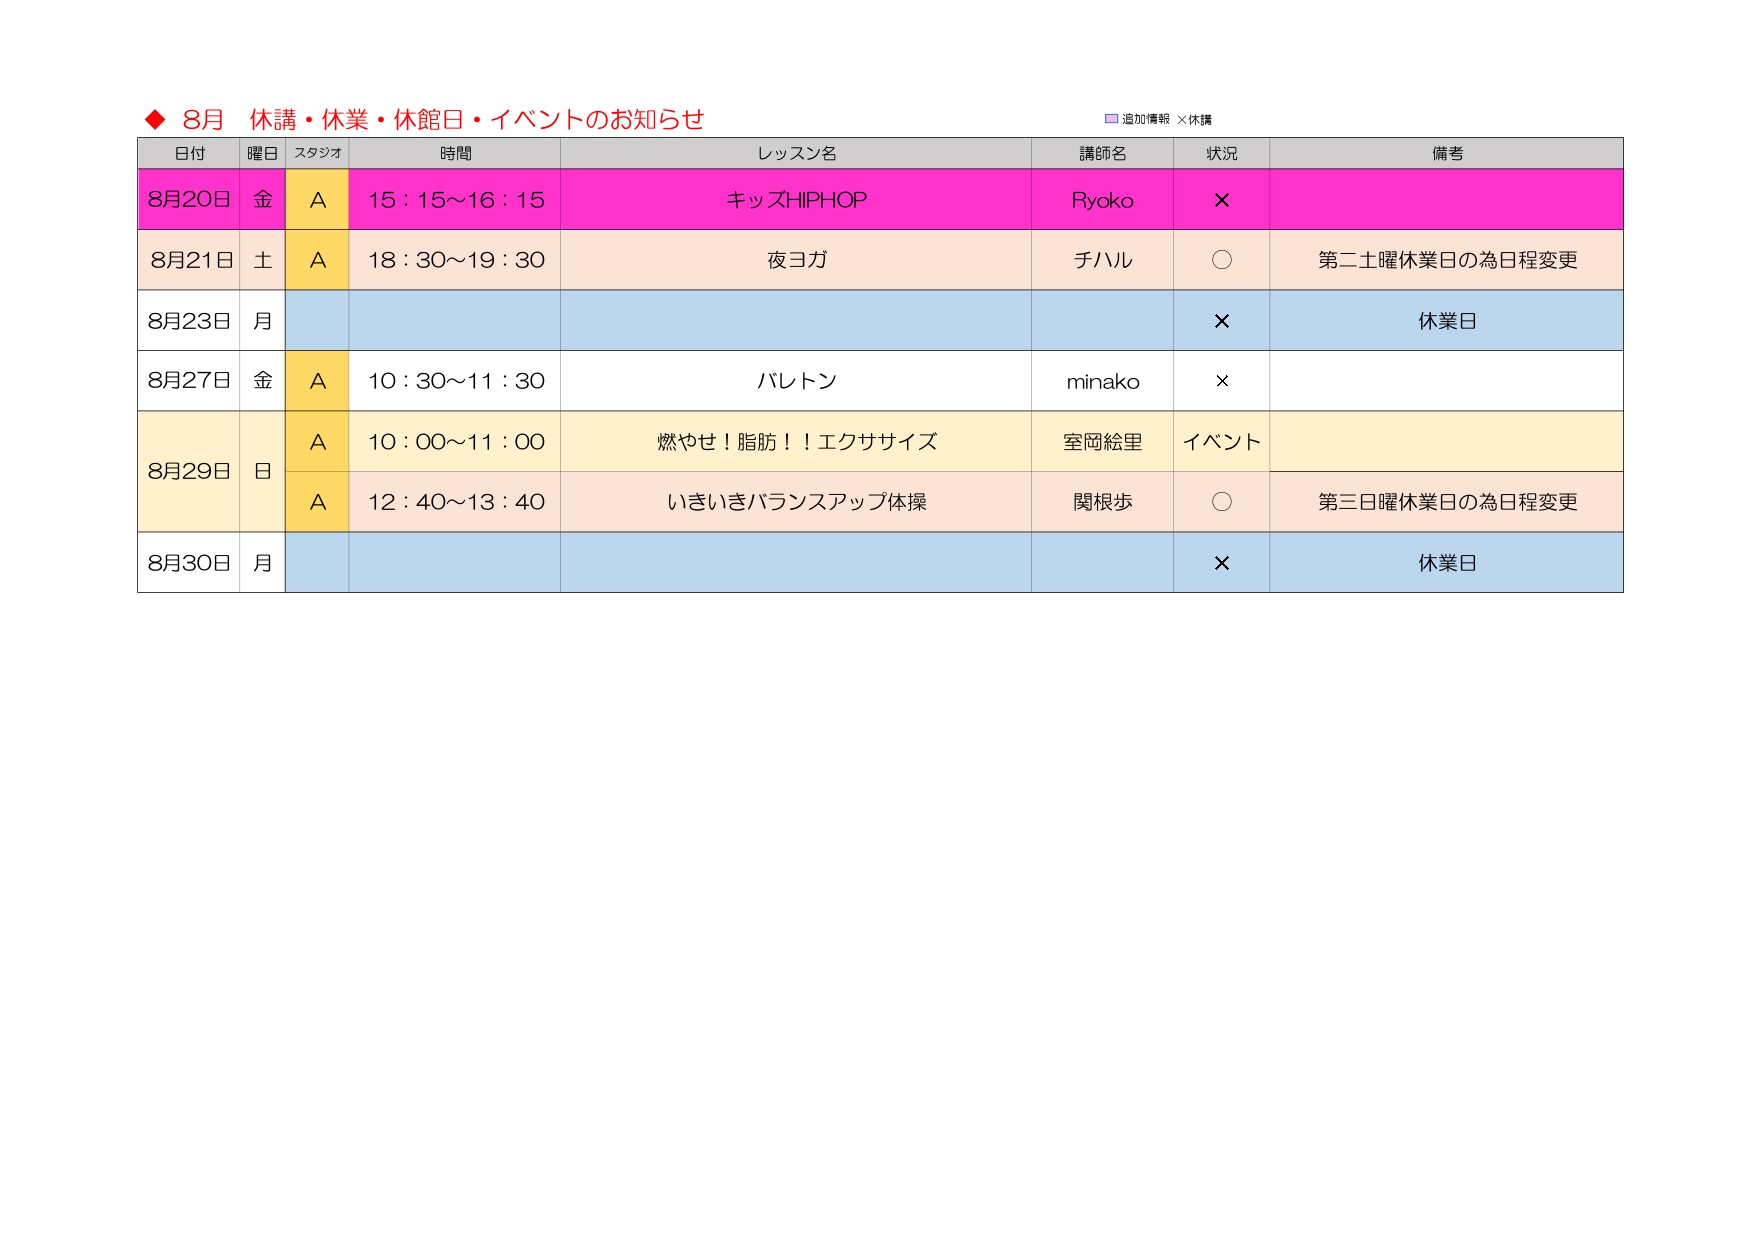This screenshot has width=1754, height=1240.
Task: Click the × status in the バレトン row
Action: pos(1221,381)
